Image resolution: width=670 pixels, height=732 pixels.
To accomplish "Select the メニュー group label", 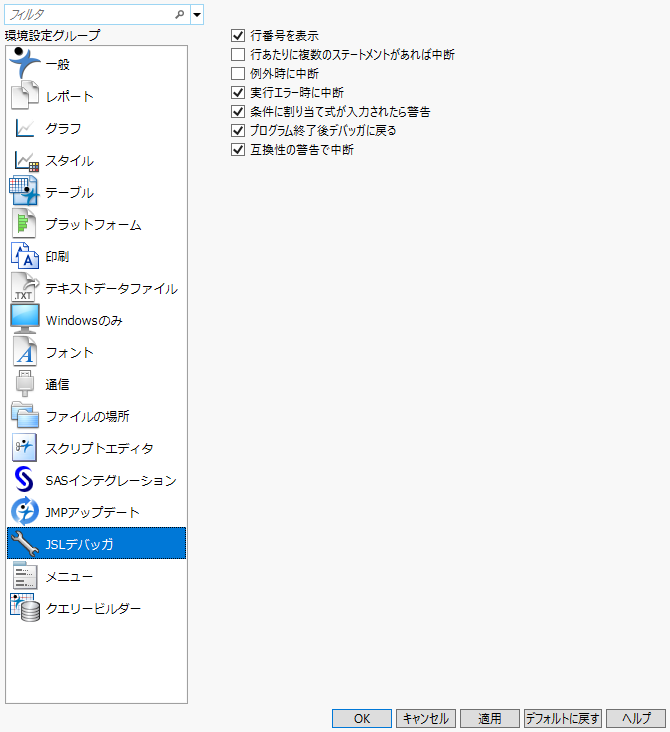I will (x=69, y=577).
